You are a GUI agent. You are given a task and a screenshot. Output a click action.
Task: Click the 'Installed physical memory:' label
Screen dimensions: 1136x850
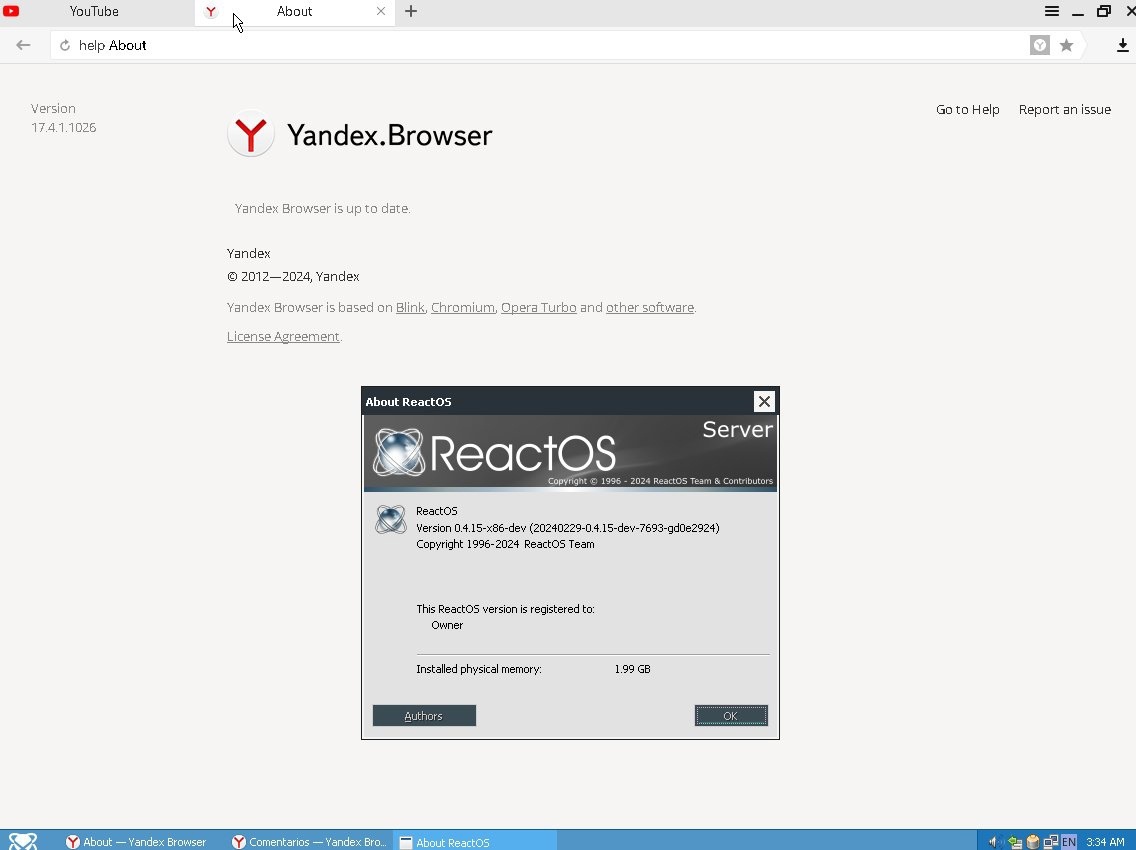tap(479, 670)
